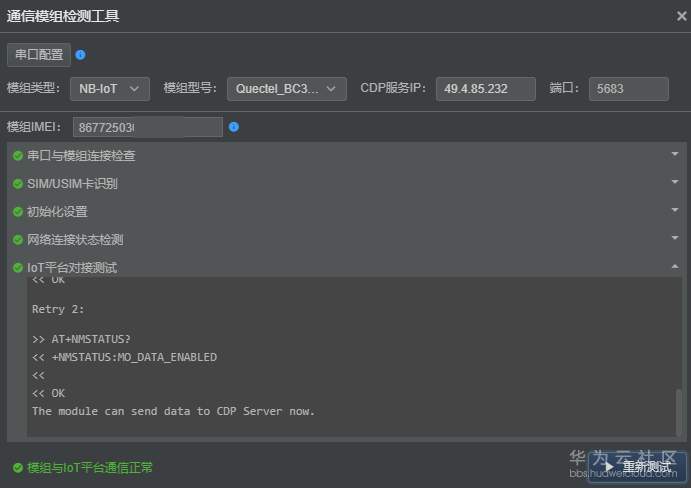
Task: Collapse the IoT平台对接测试 section arrow
Action: 675,266
